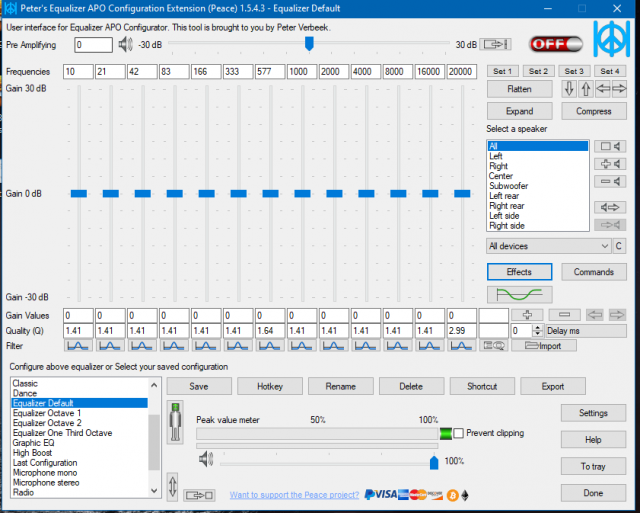Choose High Boost from saved configurations

click(35, 452)
